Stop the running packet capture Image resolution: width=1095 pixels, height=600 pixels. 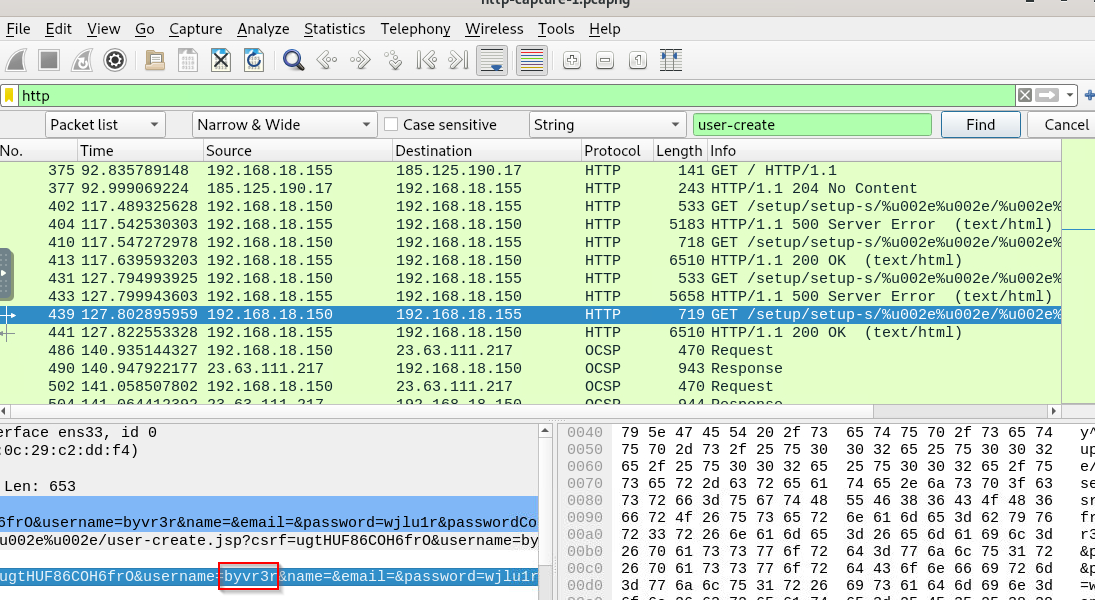49,61
